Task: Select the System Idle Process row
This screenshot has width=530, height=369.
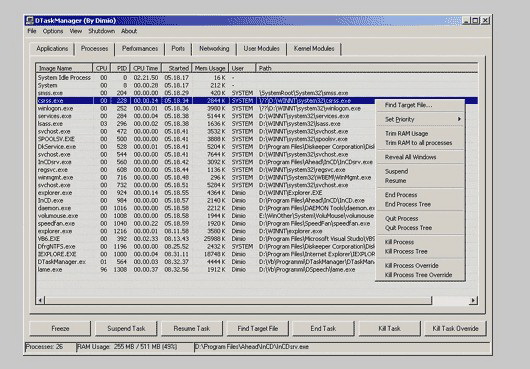Action: (x=257, y=78)
